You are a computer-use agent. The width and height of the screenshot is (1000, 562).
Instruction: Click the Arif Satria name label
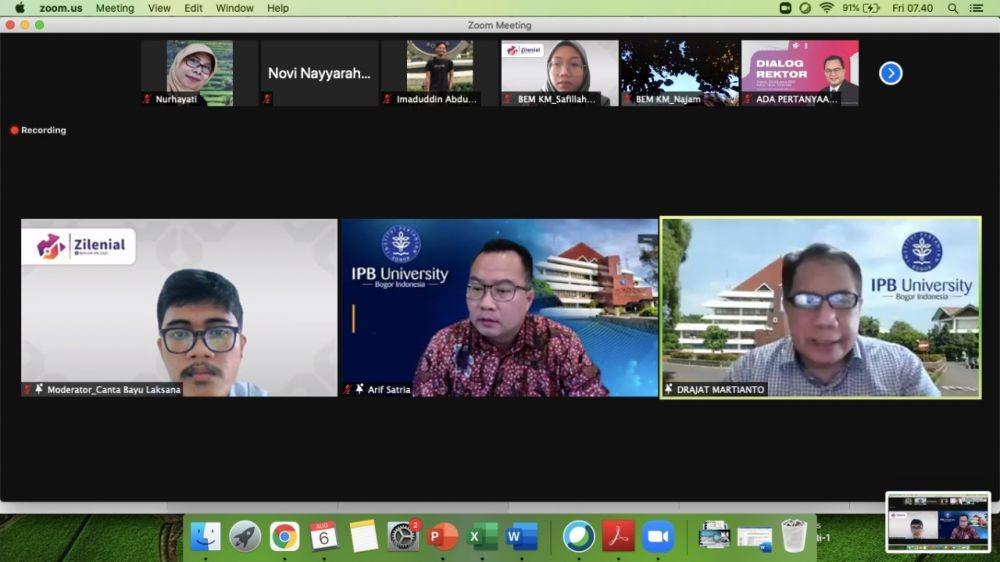pos(389,389)
